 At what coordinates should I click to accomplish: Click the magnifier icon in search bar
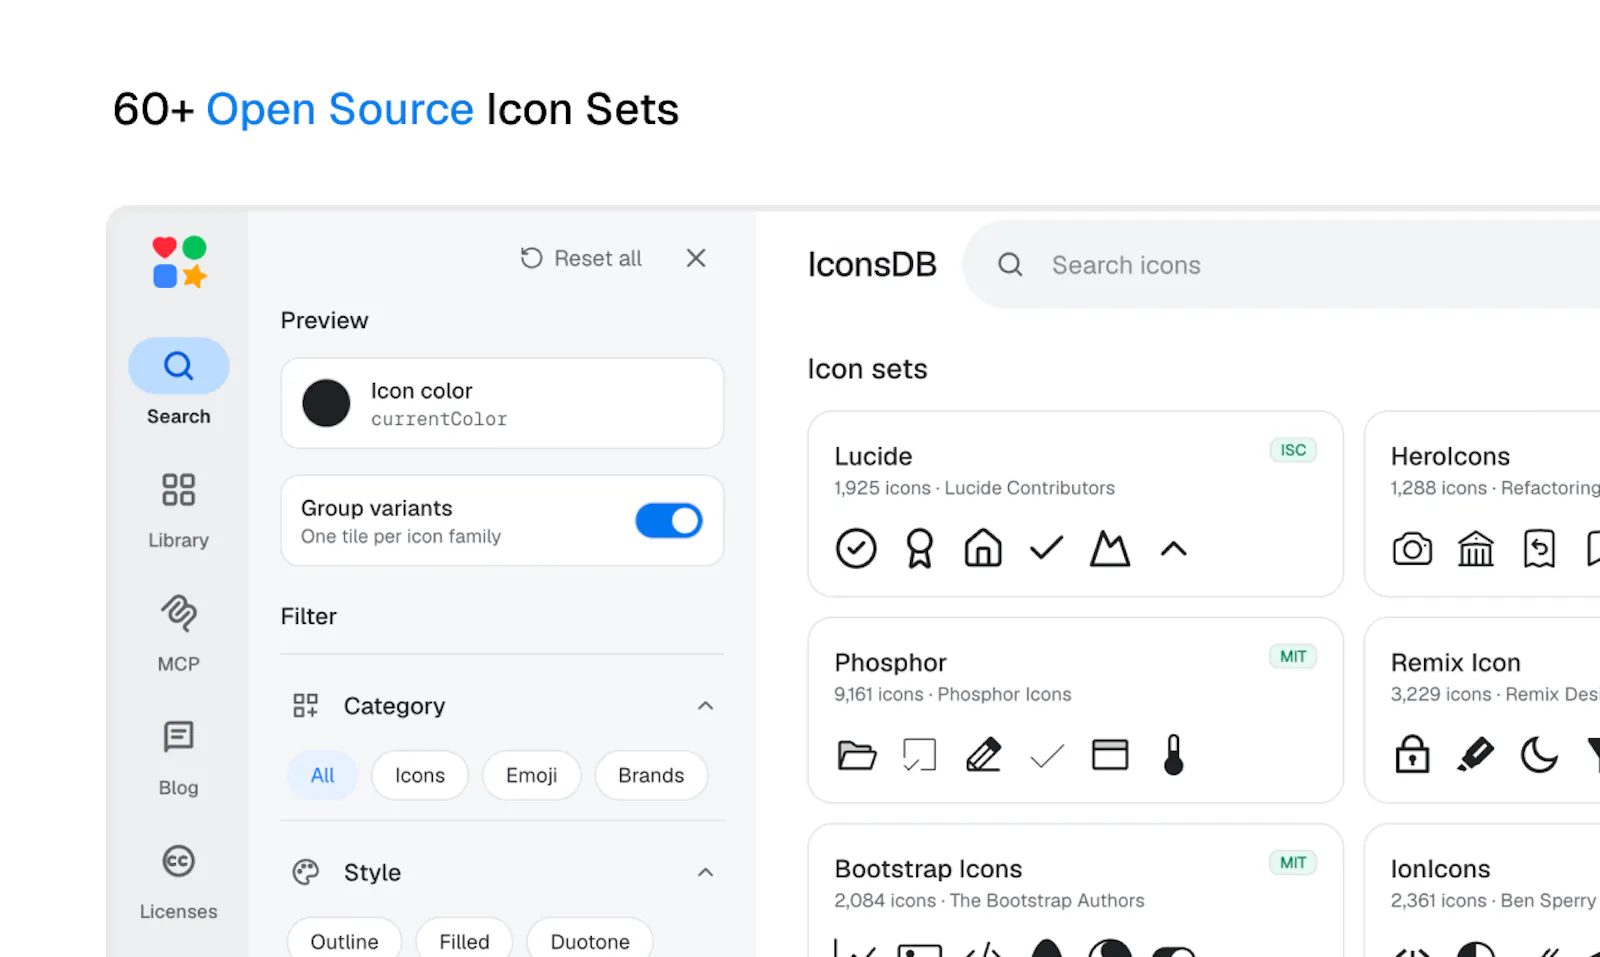pos(1010,265)
